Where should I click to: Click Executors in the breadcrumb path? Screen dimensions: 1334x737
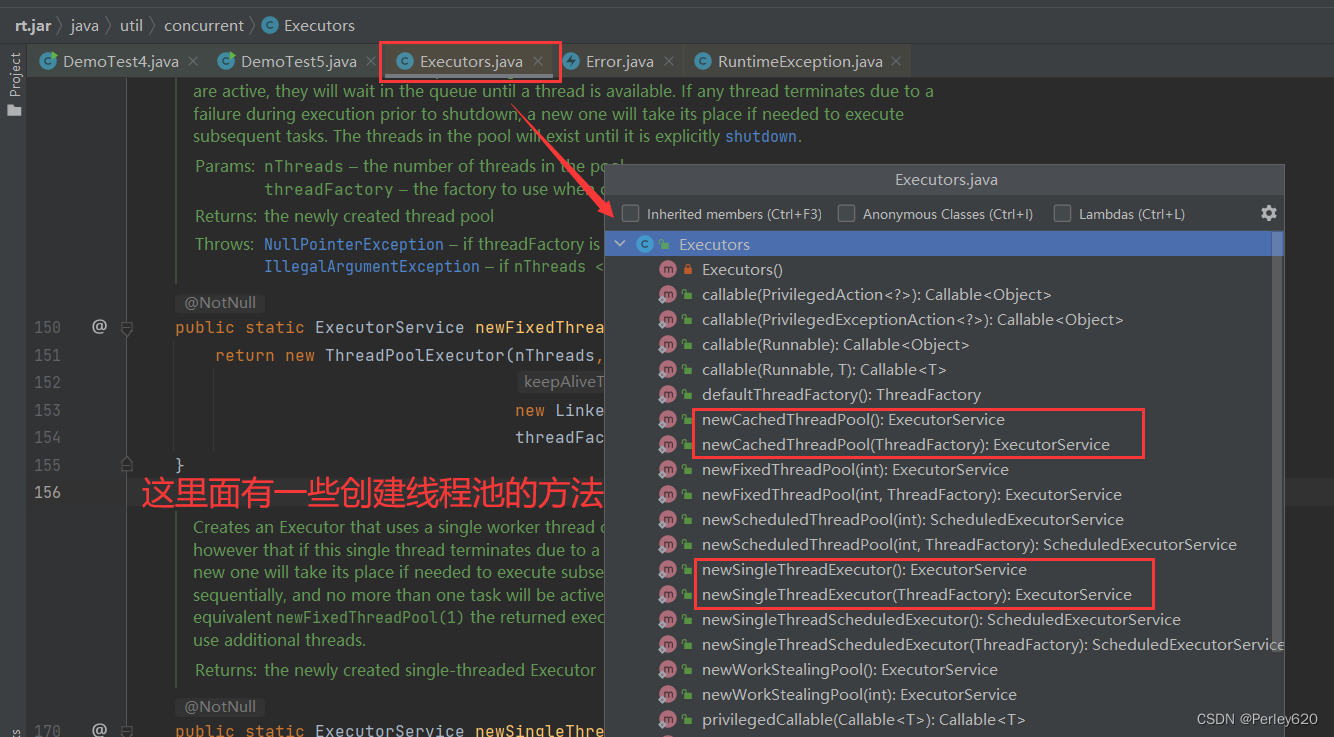[x=319, y=25]
